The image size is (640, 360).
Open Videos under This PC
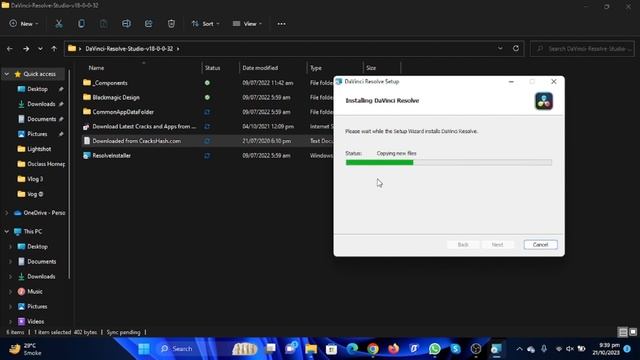tap(36, 322)
